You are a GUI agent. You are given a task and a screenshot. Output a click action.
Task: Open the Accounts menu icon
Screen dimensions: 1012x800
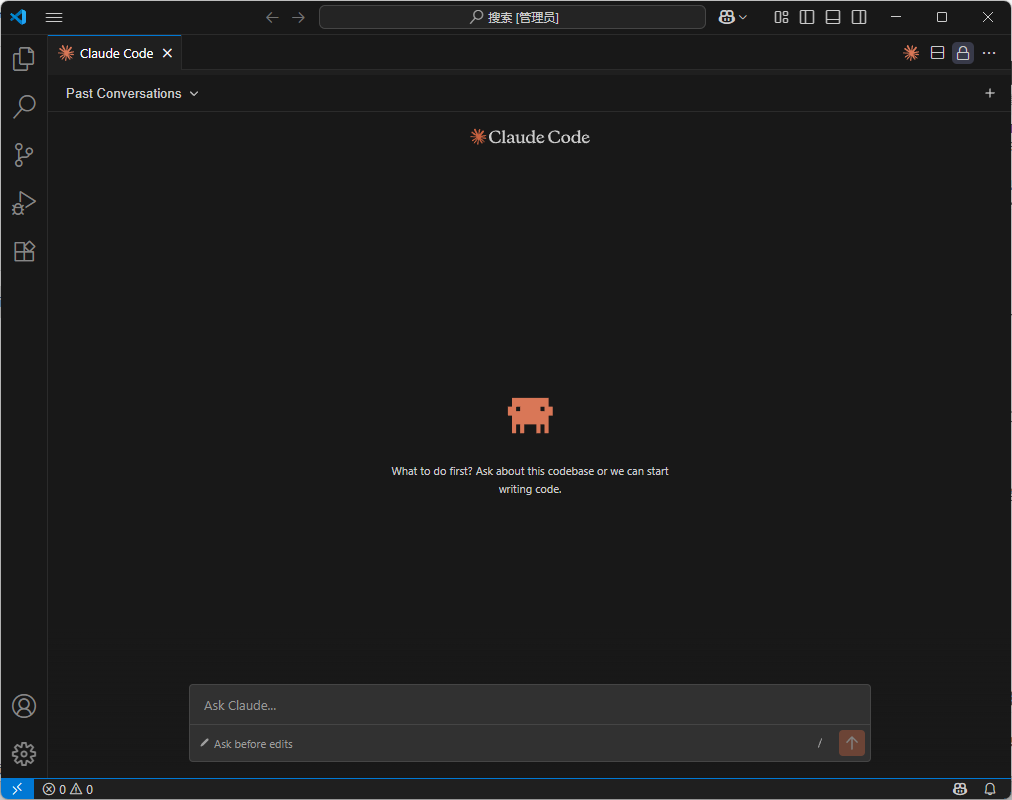pos(24,706)
